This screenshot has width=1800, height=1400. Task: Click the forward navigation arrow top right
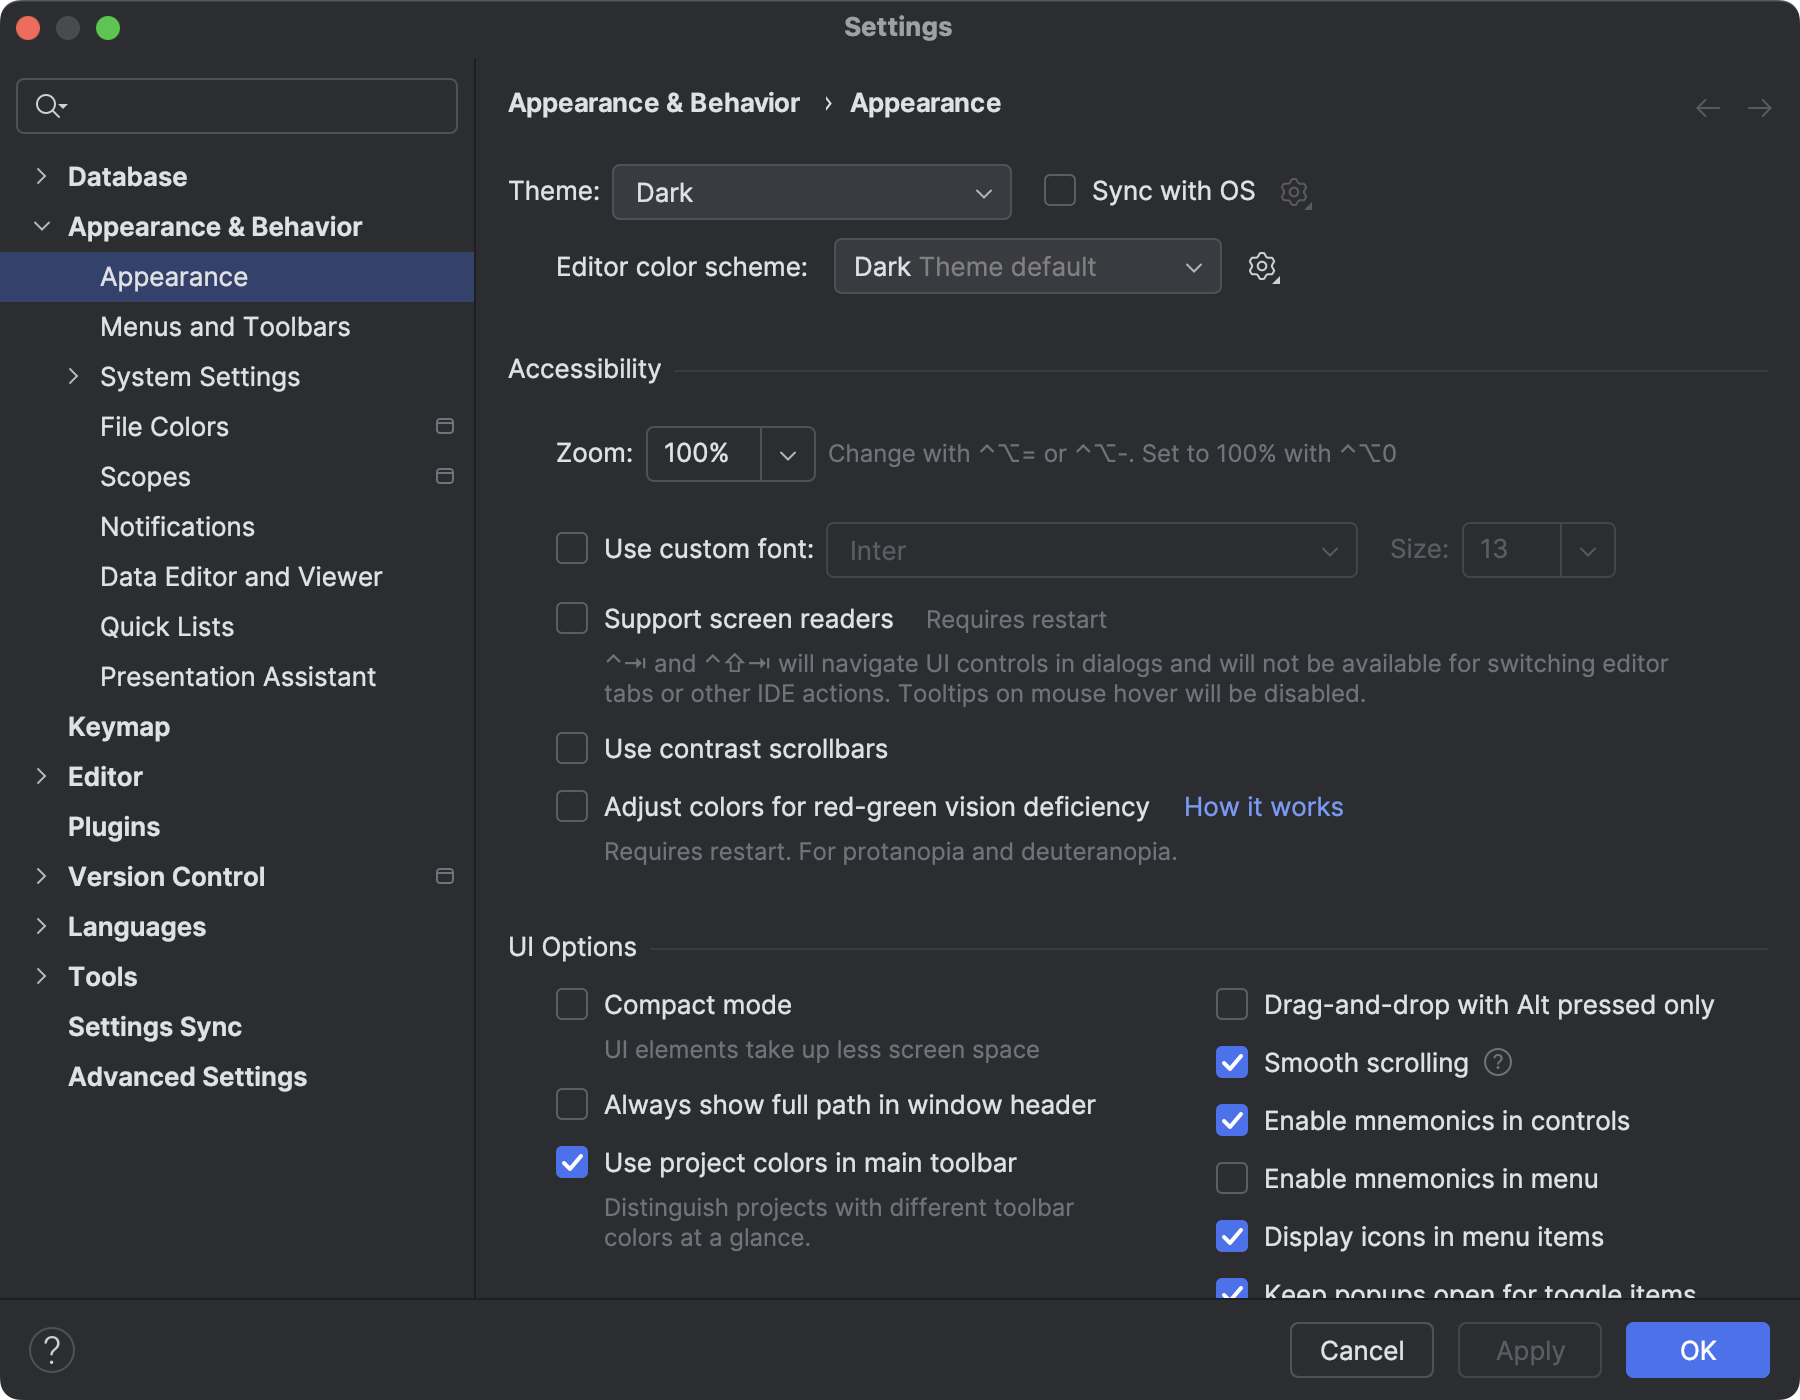(x=1760, y=107)
